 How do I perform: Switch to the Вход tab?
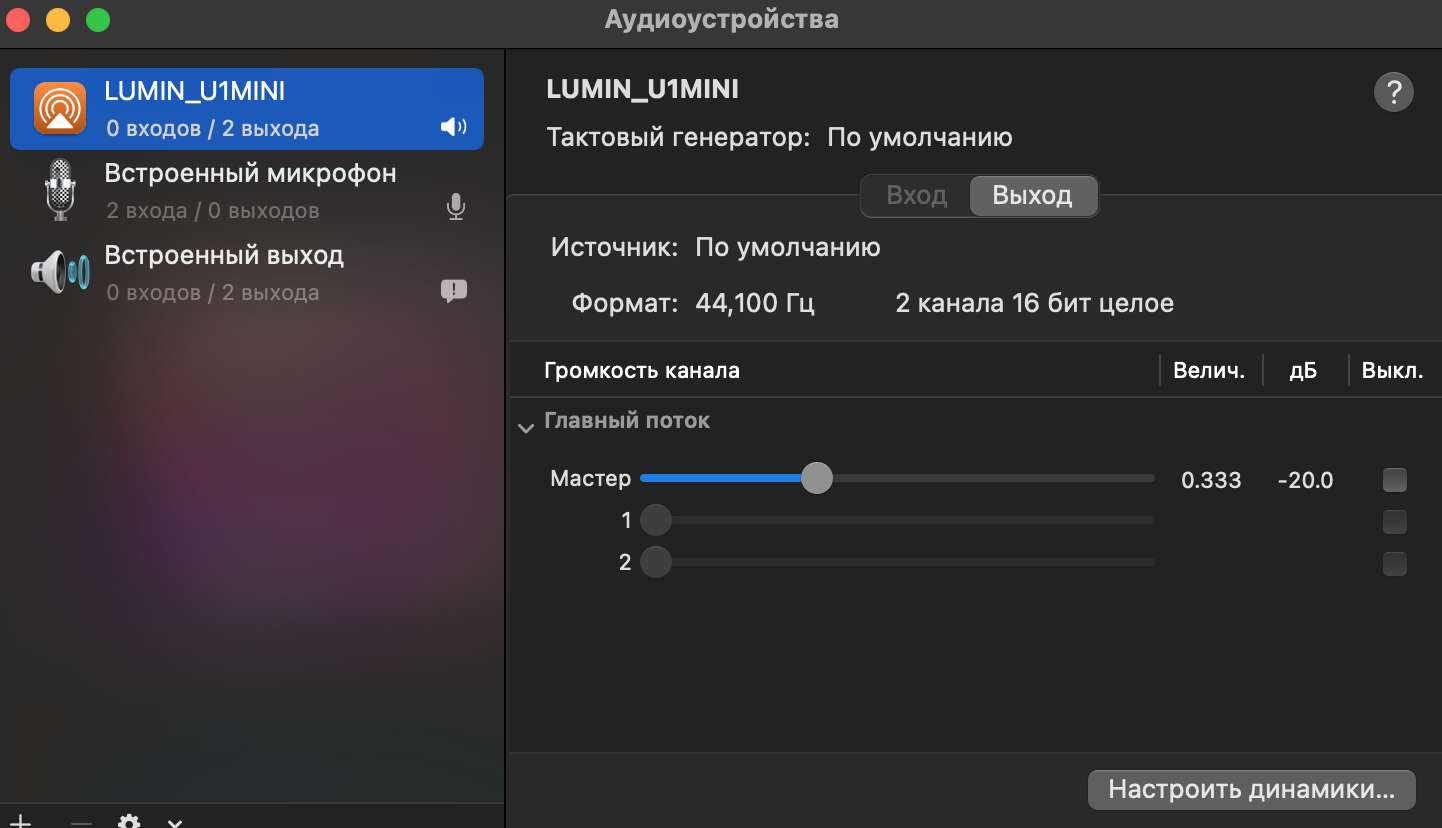pyautogui.click(x=917, y=195)
